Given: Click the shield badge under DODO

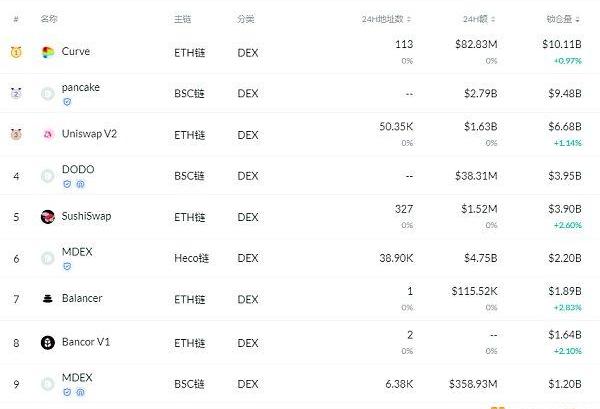Looking at the screenshot, I should 67,184.
